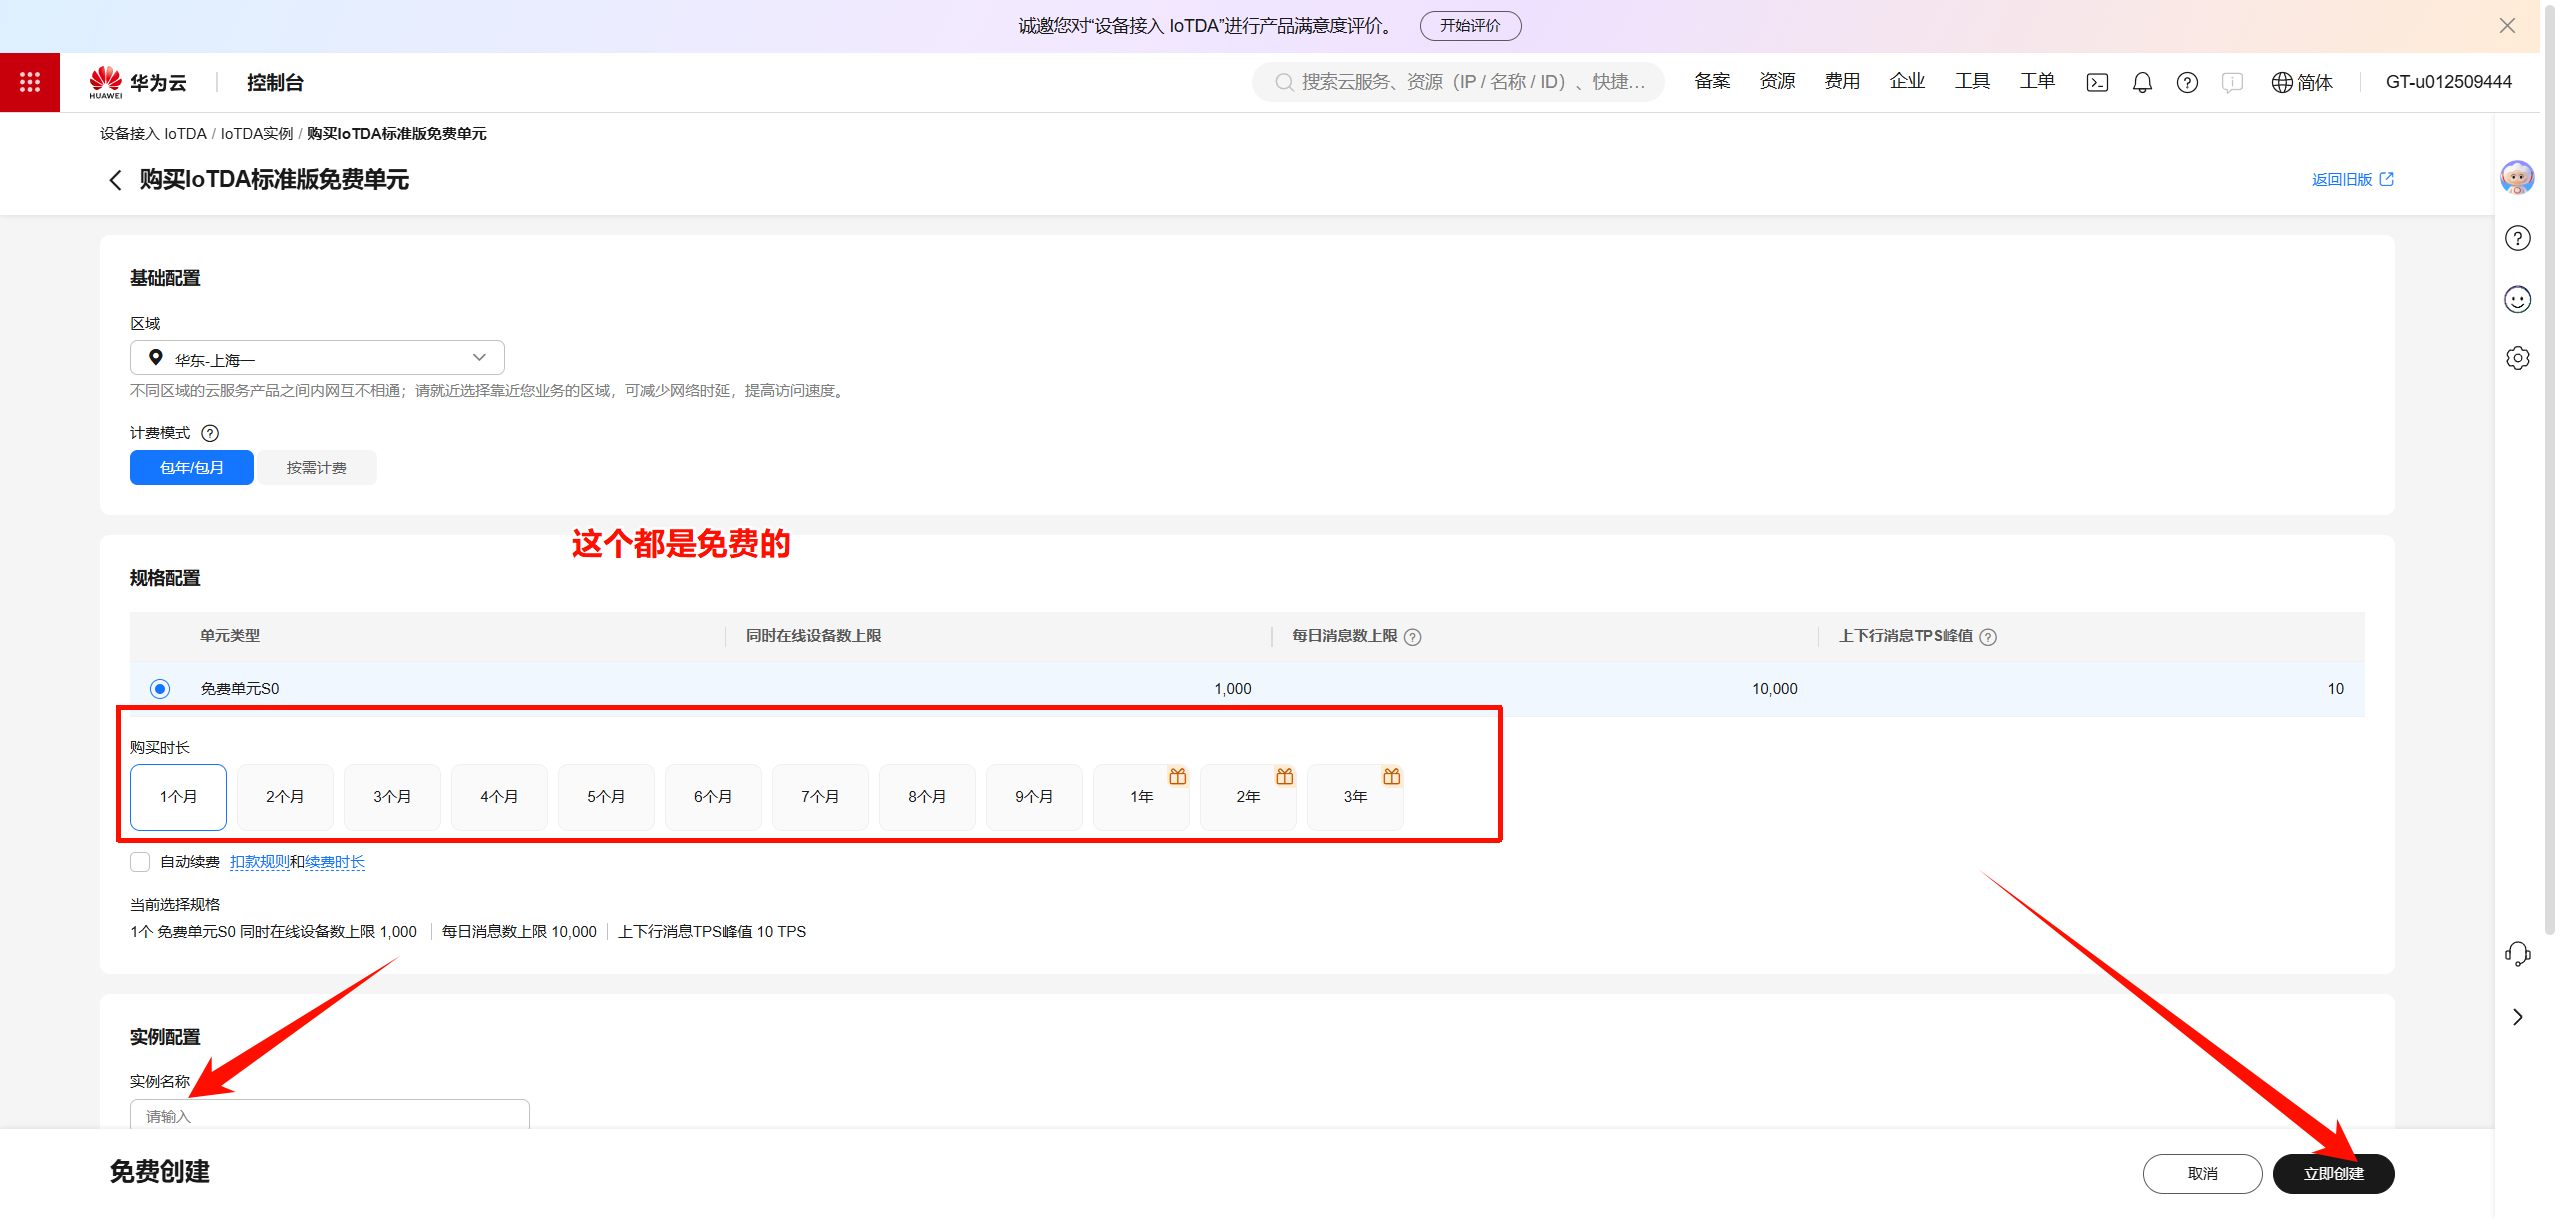Open the 扣款规则 link
This screenshot has height=1219, width=2560.
point(260,862)
